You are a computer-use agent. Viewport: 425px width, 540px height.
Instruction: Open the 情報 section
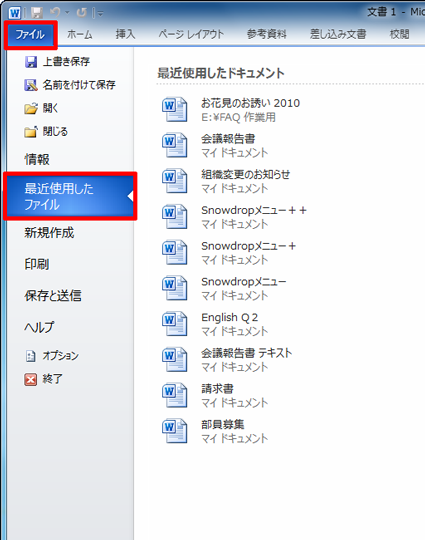[37, 159]
